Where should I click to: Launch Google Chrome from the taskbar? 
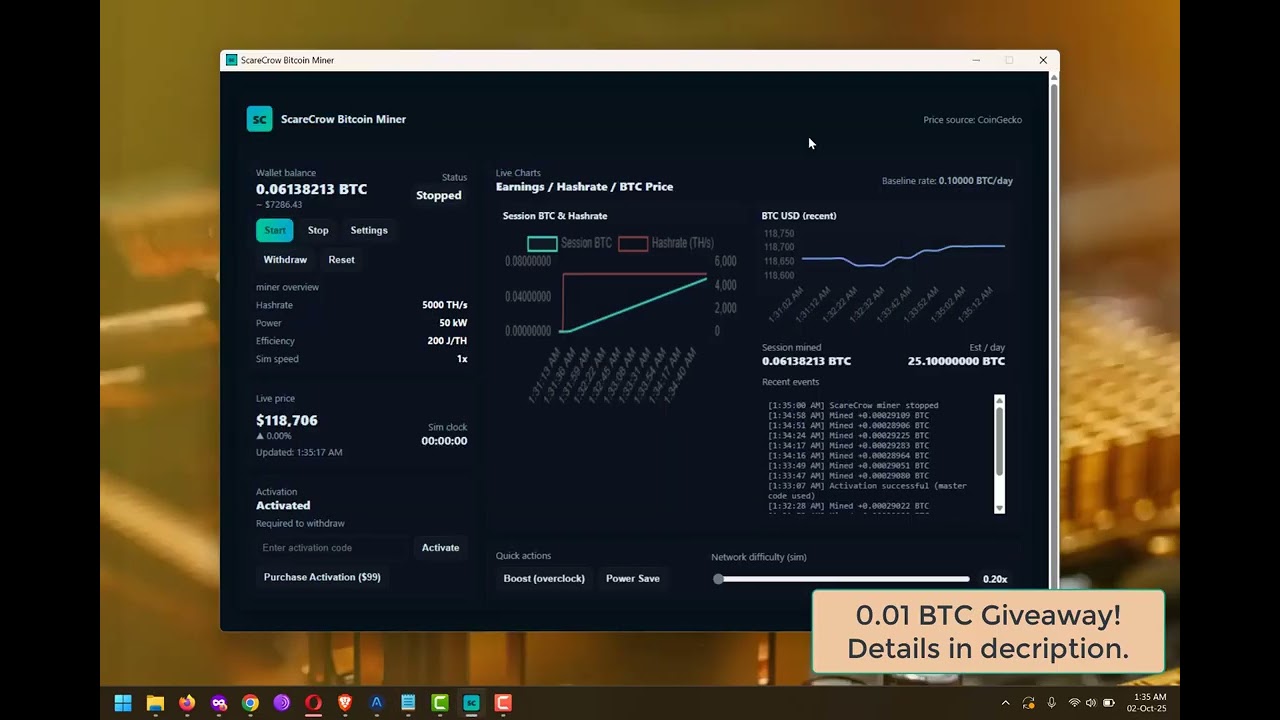click(x=250, y=703)
